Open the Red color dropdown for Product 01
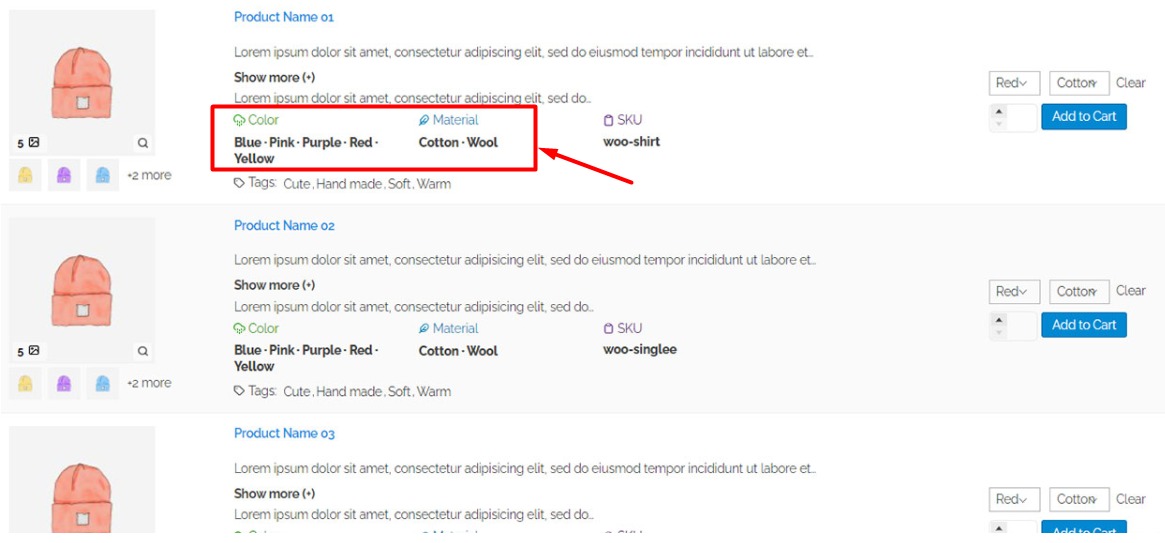 tap(1013, 83)
